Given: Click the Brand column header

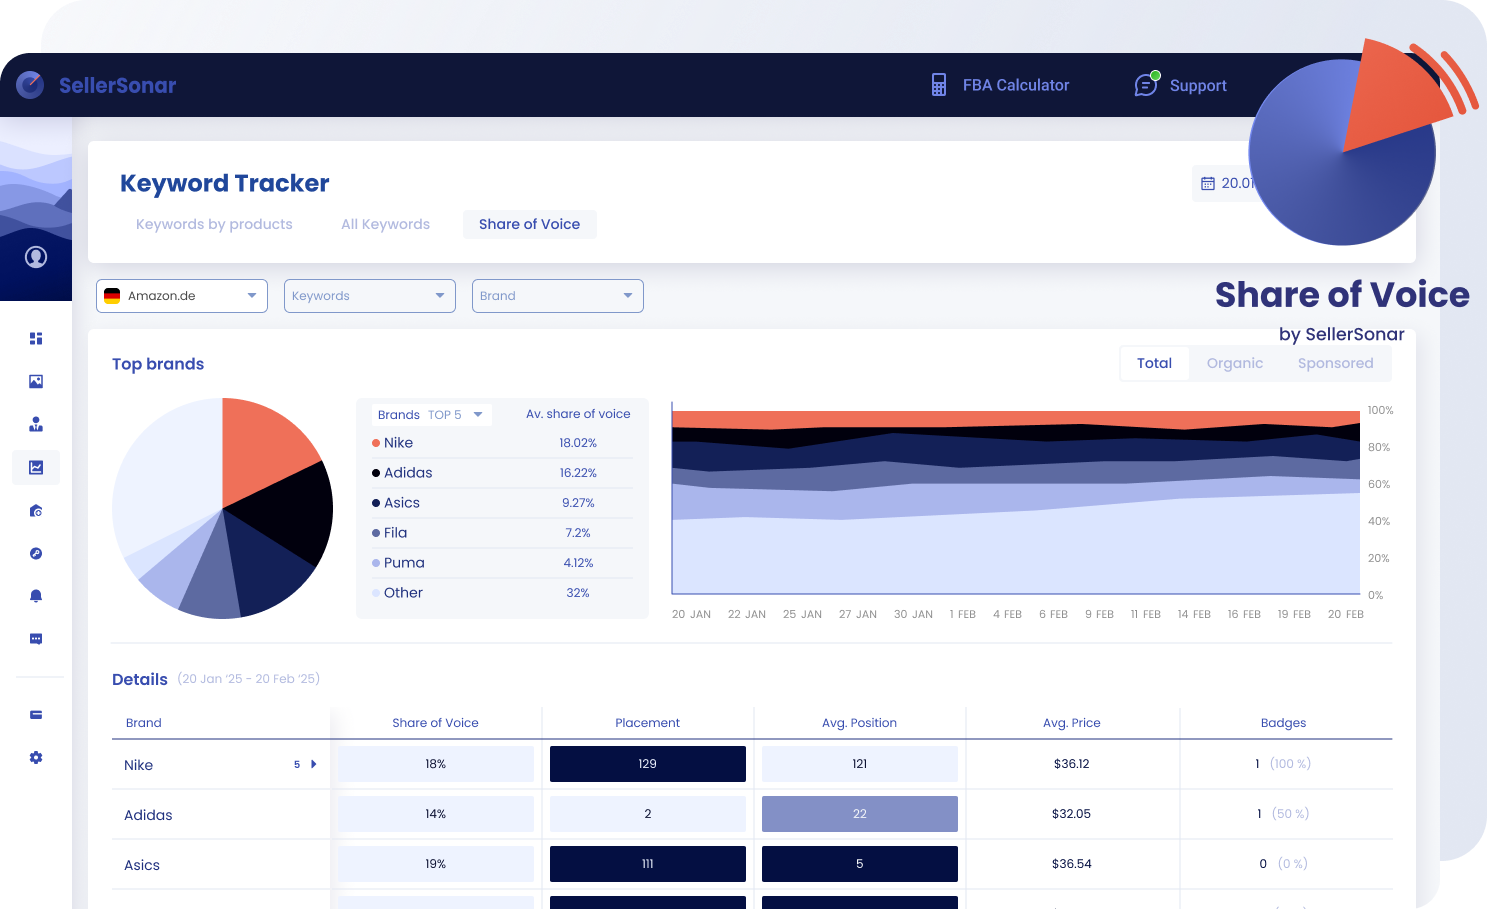Looking at the screenshot, I should click(143, 723).
